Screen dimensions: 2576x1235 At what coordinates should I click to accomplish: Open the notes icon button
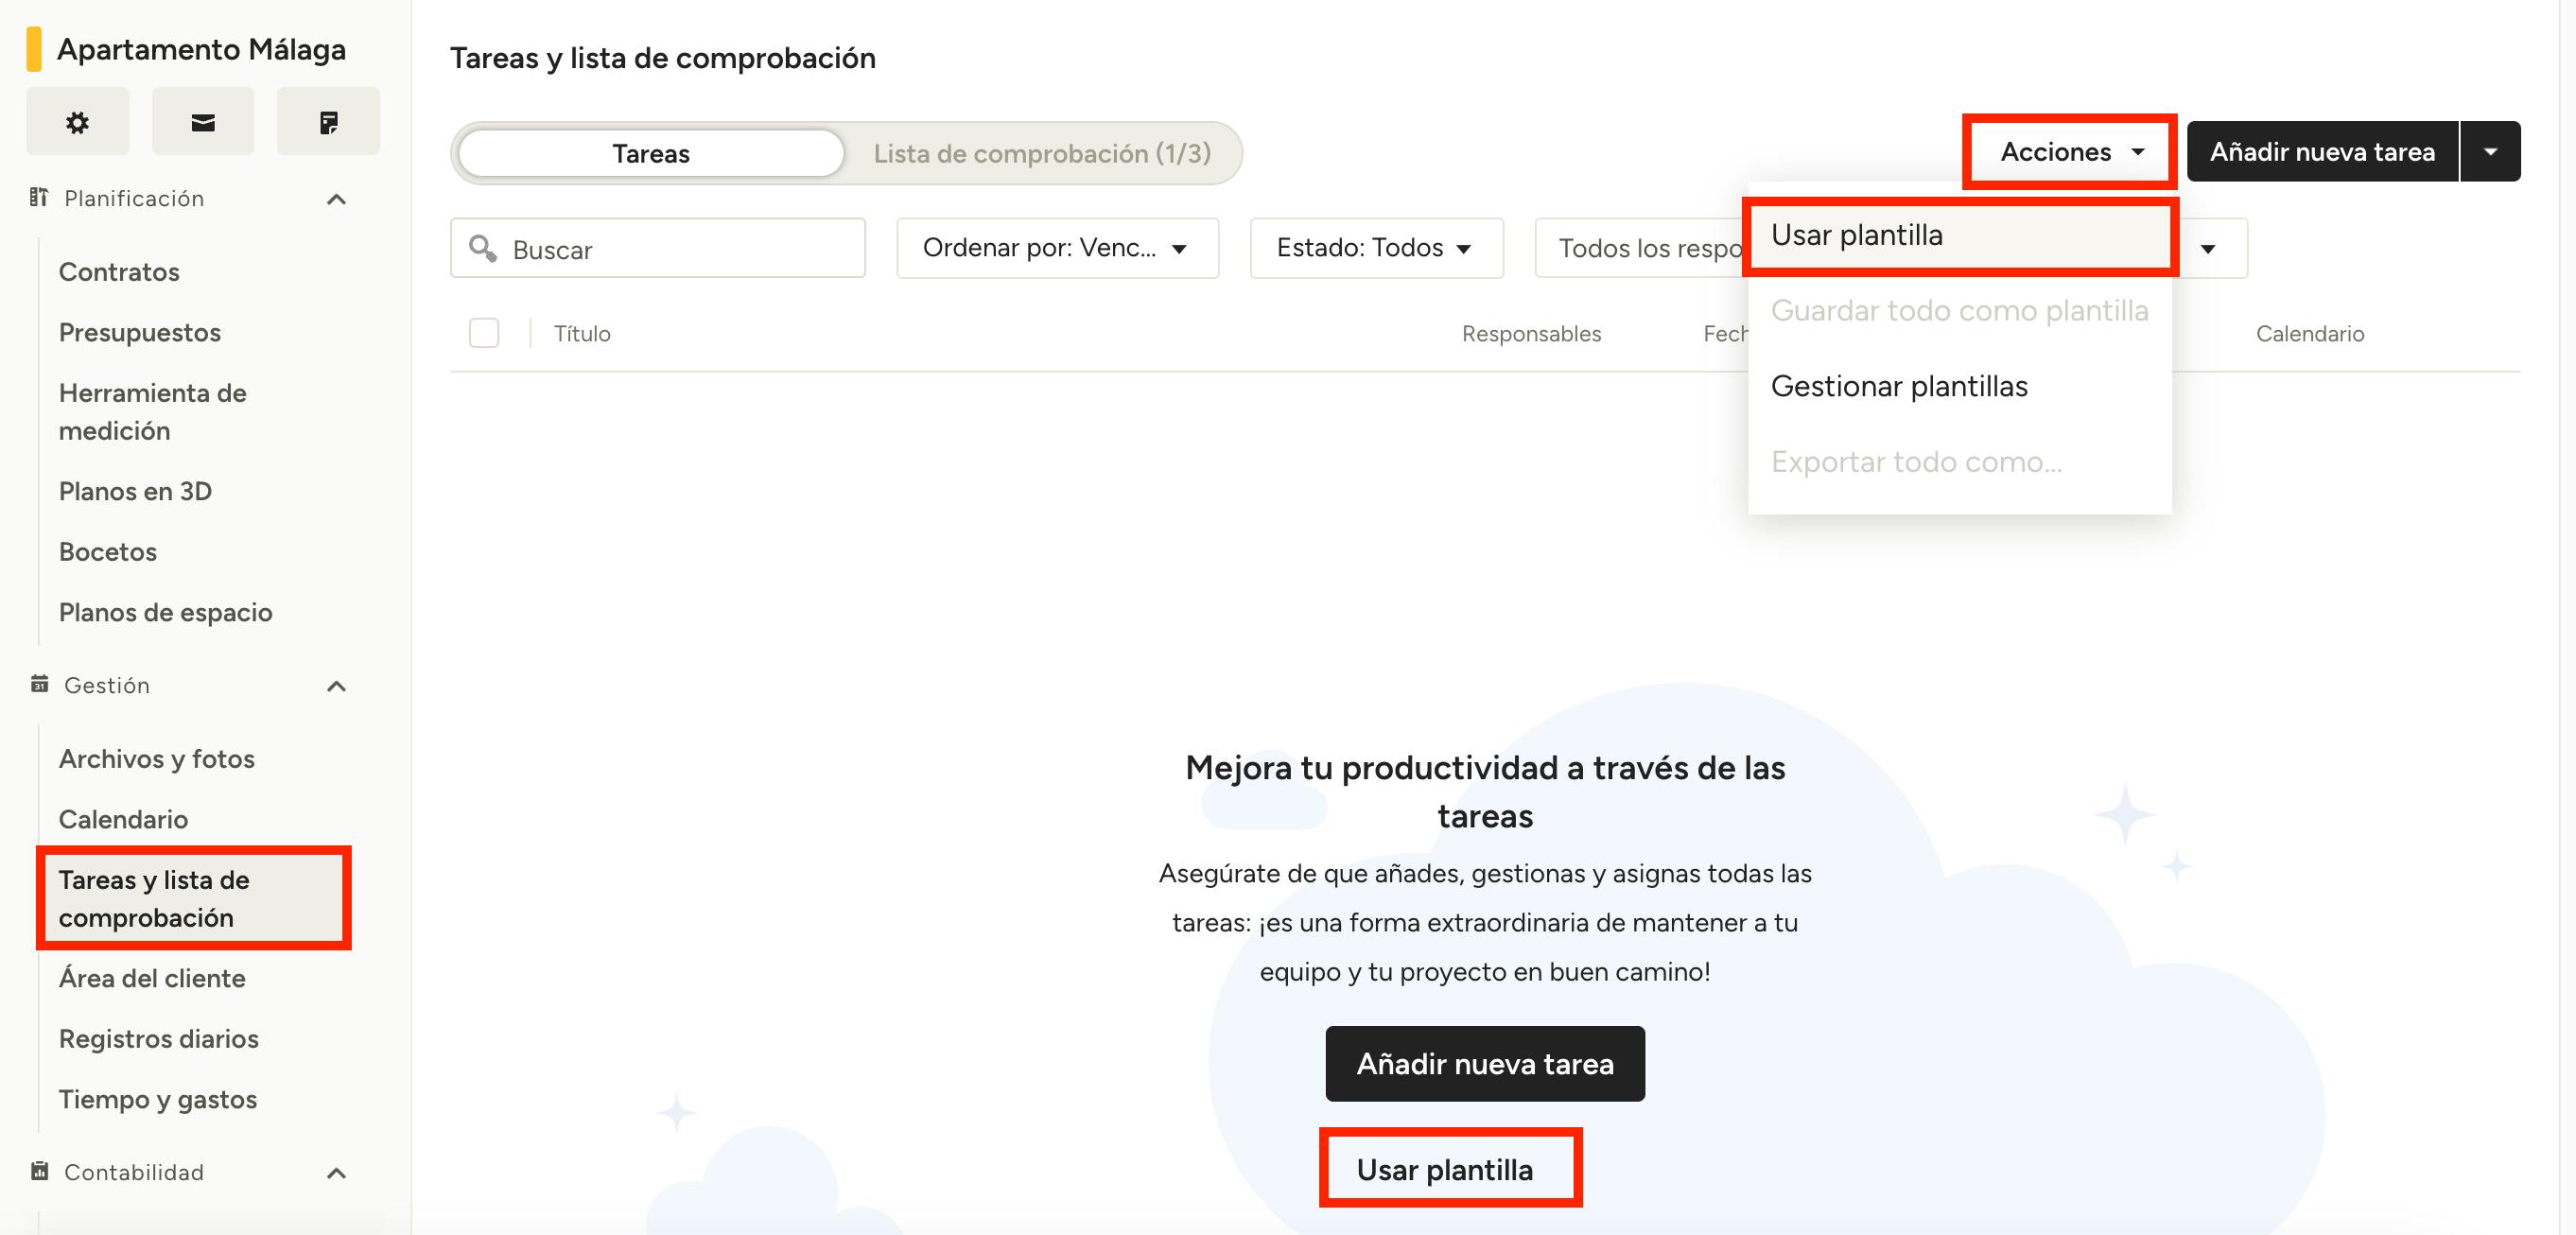tap(328, 122)
